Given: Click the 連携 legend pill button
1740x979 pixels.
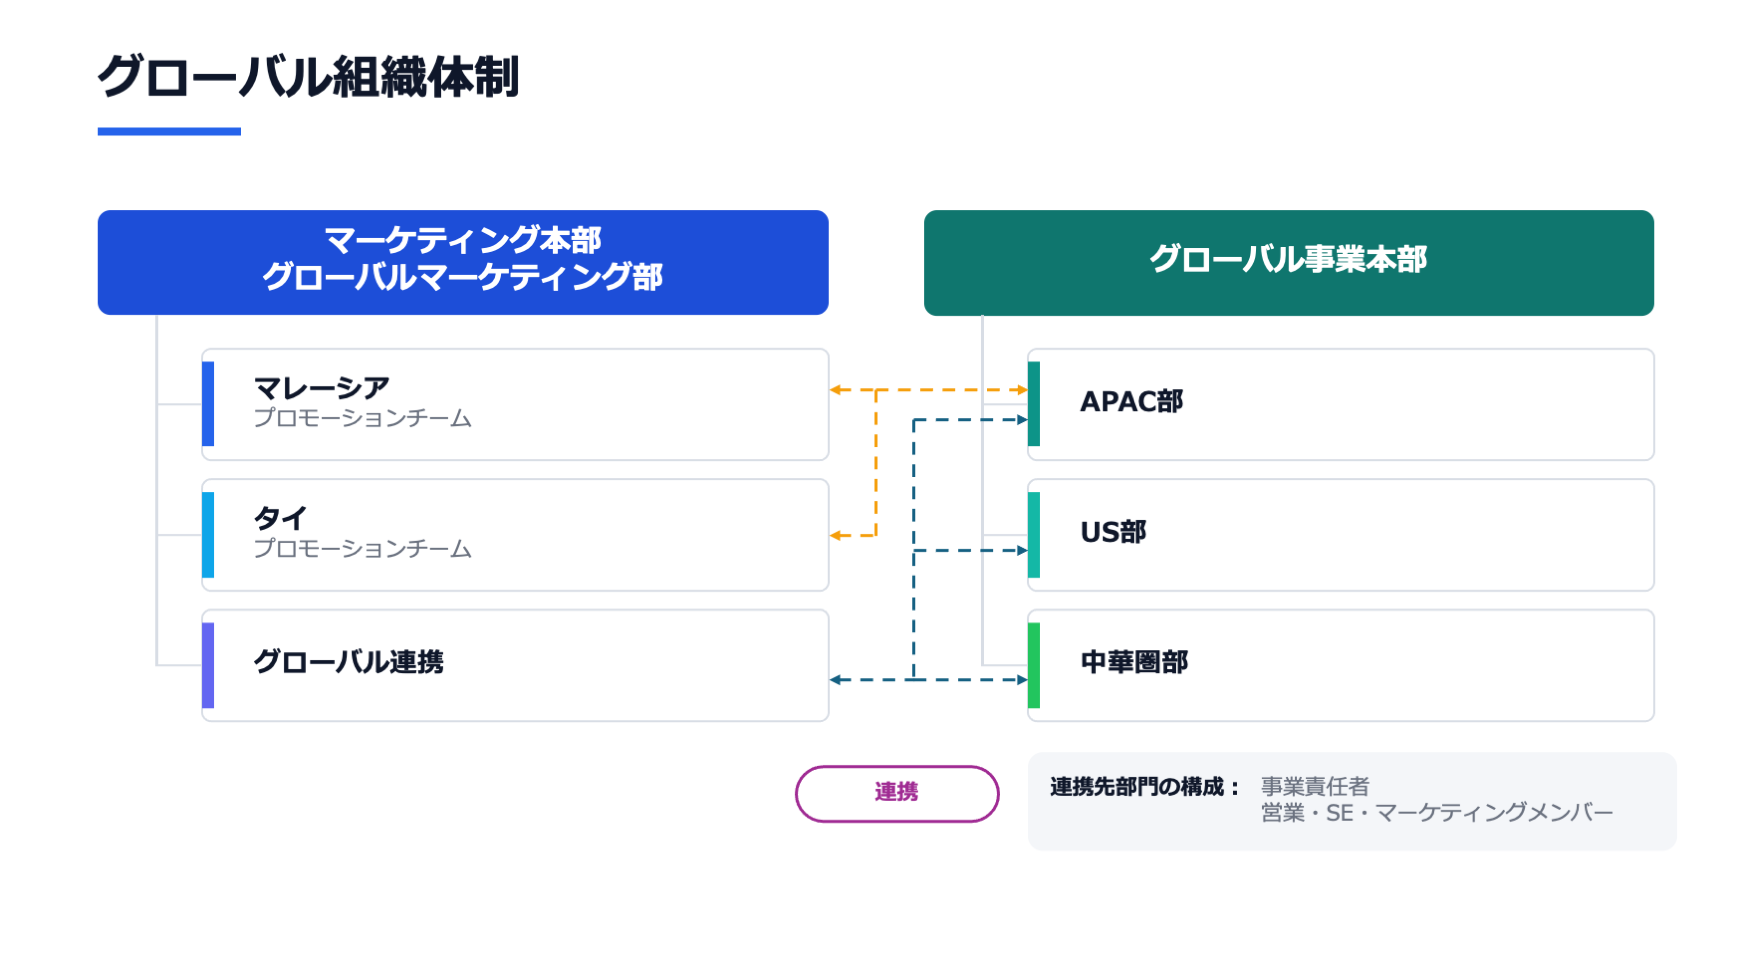Looking at the screenshot, I should click(x=897, y=794).
